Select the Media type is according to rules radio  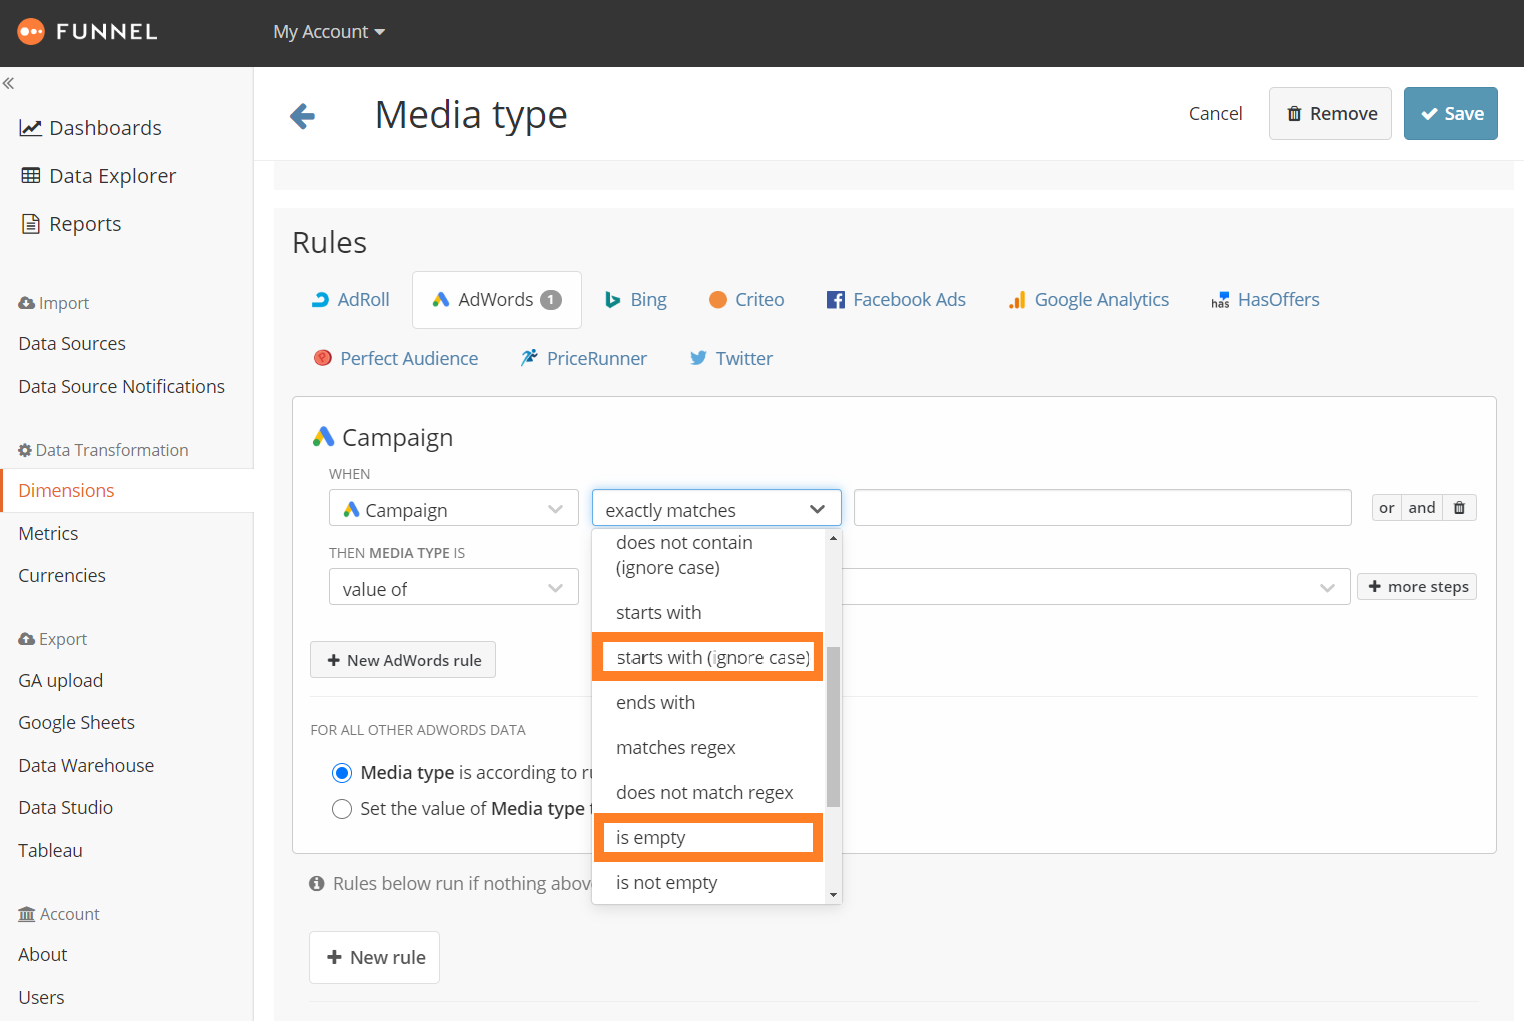pos(342,773)
